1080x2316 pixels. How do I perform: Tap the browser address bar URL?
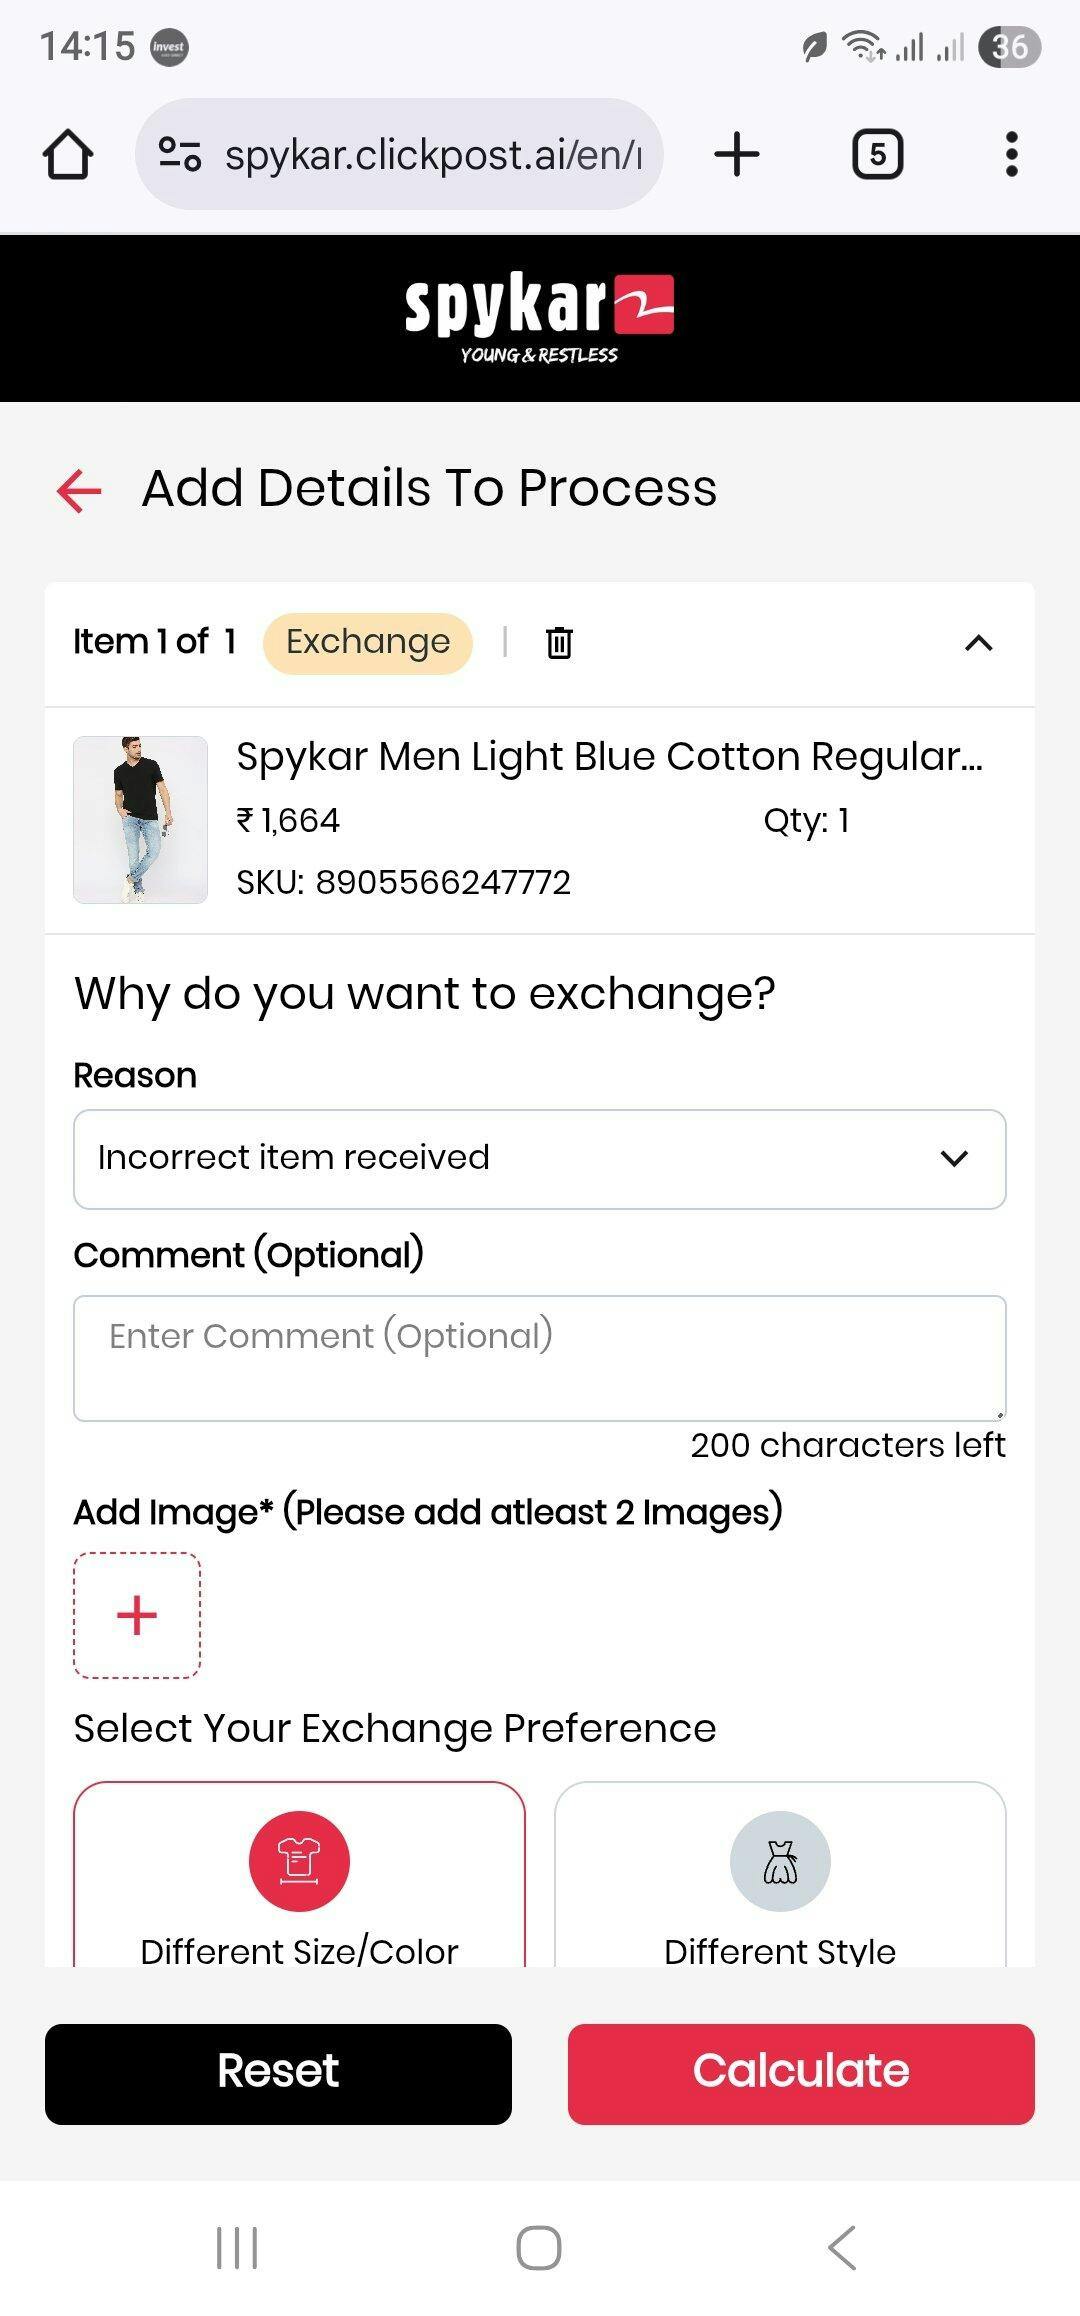(x=432, y=155)
